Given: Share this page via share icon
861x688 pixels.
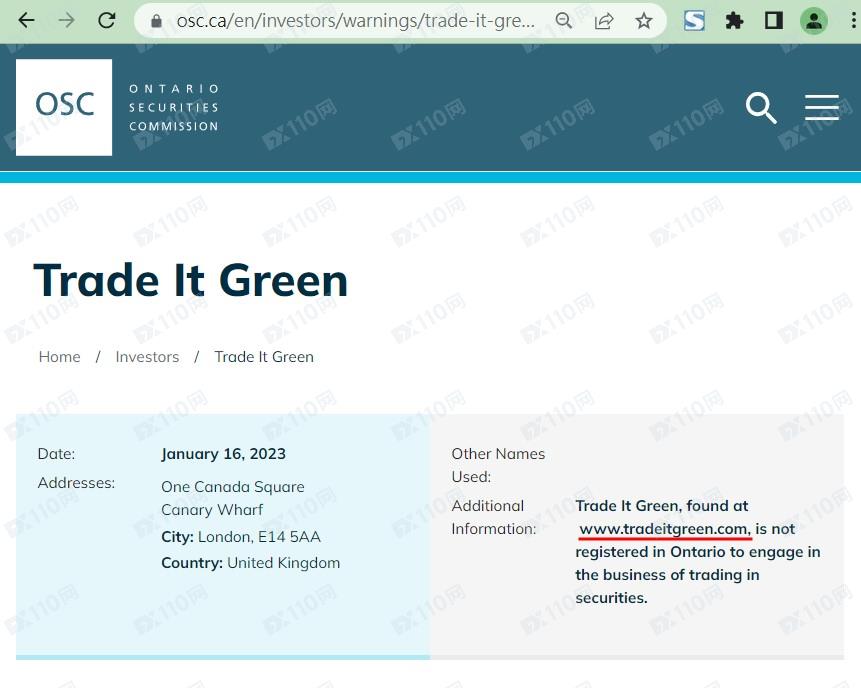Looking at the screenshot, I should click(x=603, y=21).
